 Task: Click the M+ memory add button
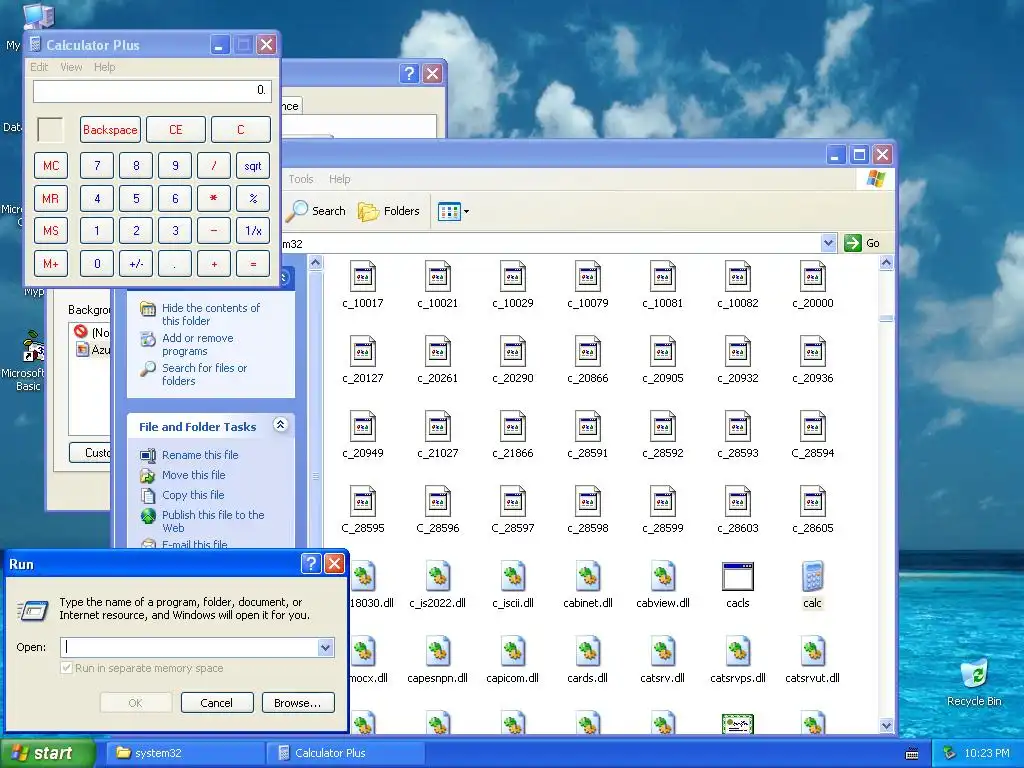click(51, 264)
